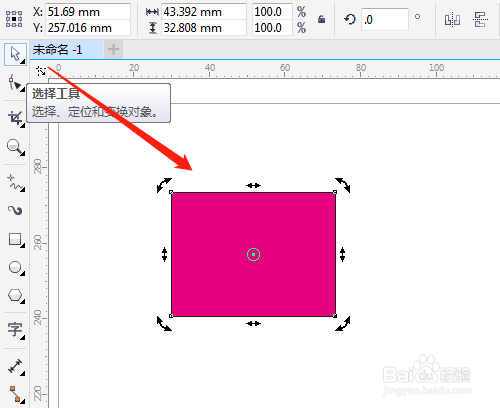Screen dimensions: 500x408
Task: Click the mirror horizontally icon
Action: coord(452,20)
